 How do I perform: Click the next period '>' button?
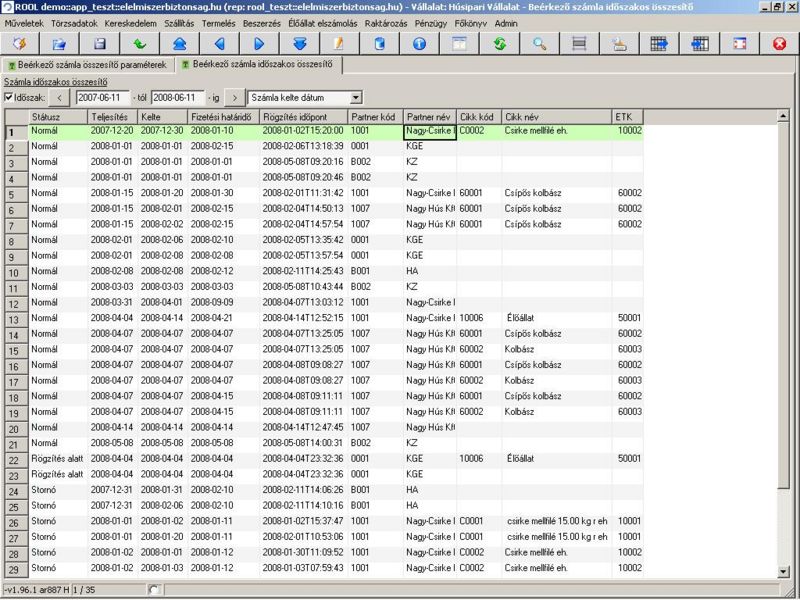pos(234,98)
